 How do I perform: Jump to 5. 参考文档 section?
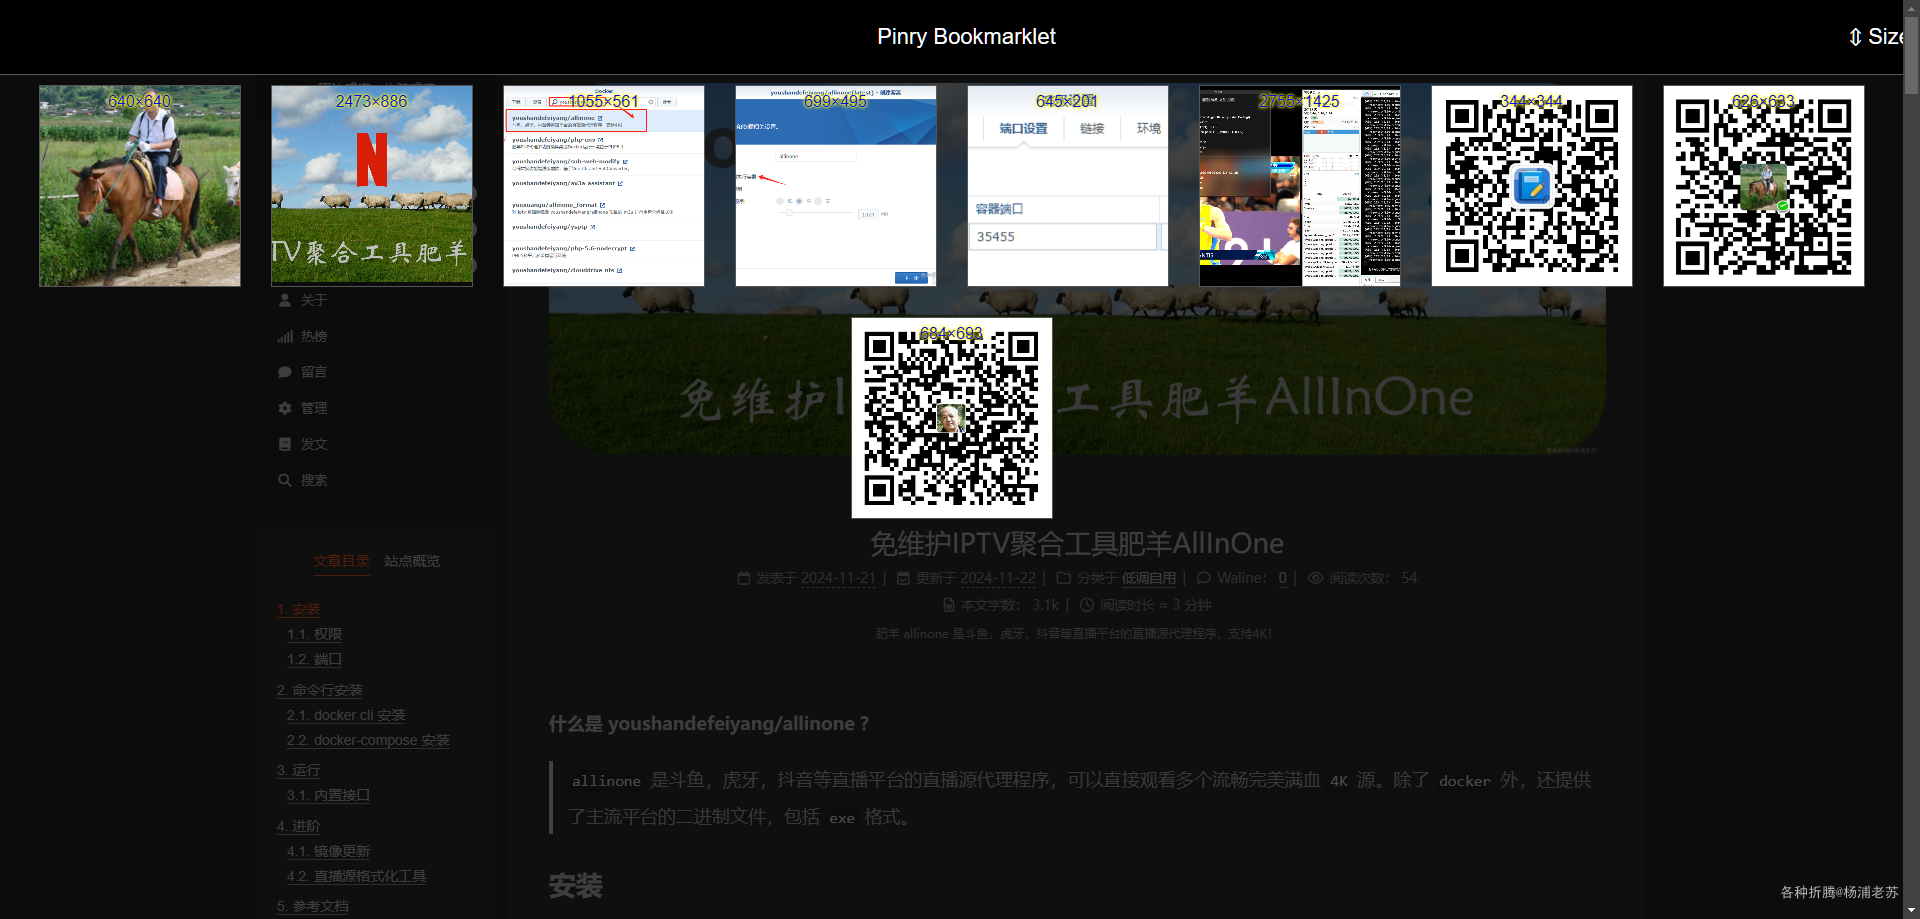coord(313,906)
